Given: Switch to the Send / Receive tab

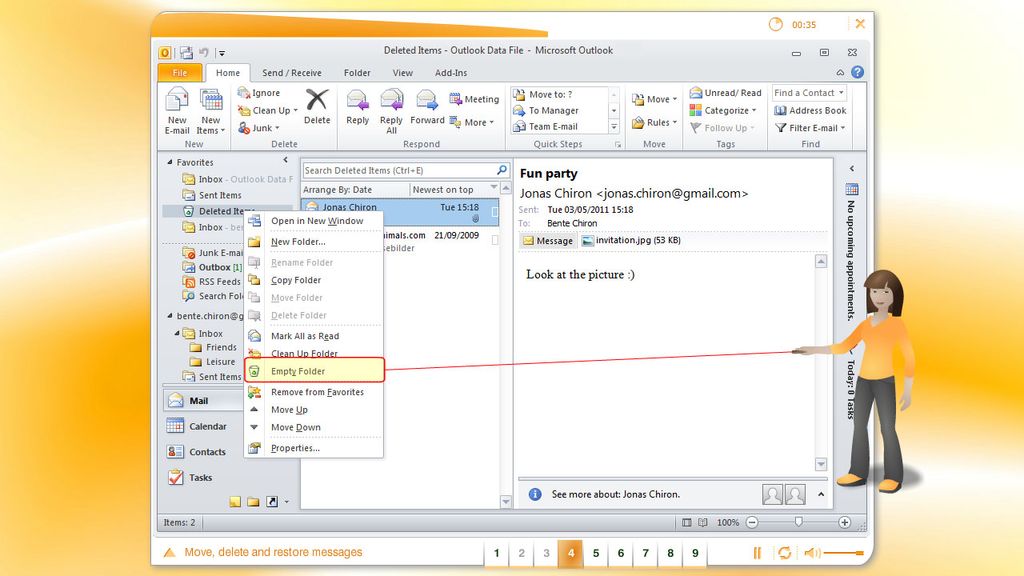Looking at the screenshot, I should (x=292, y=72).
